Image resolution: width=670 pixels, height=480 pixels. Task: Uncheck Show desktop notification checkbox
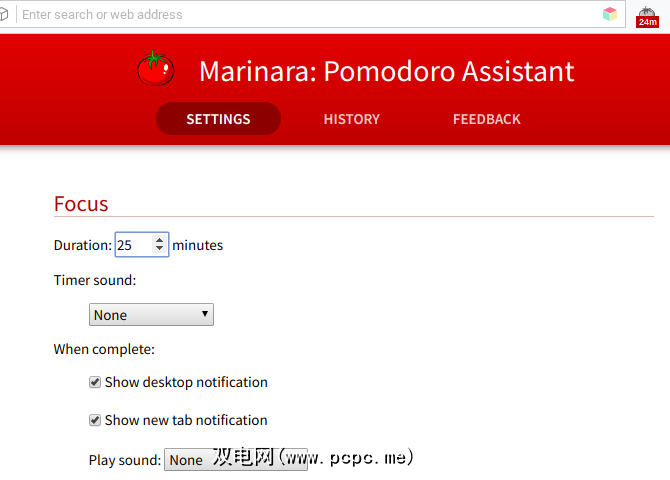click(95, 382)
